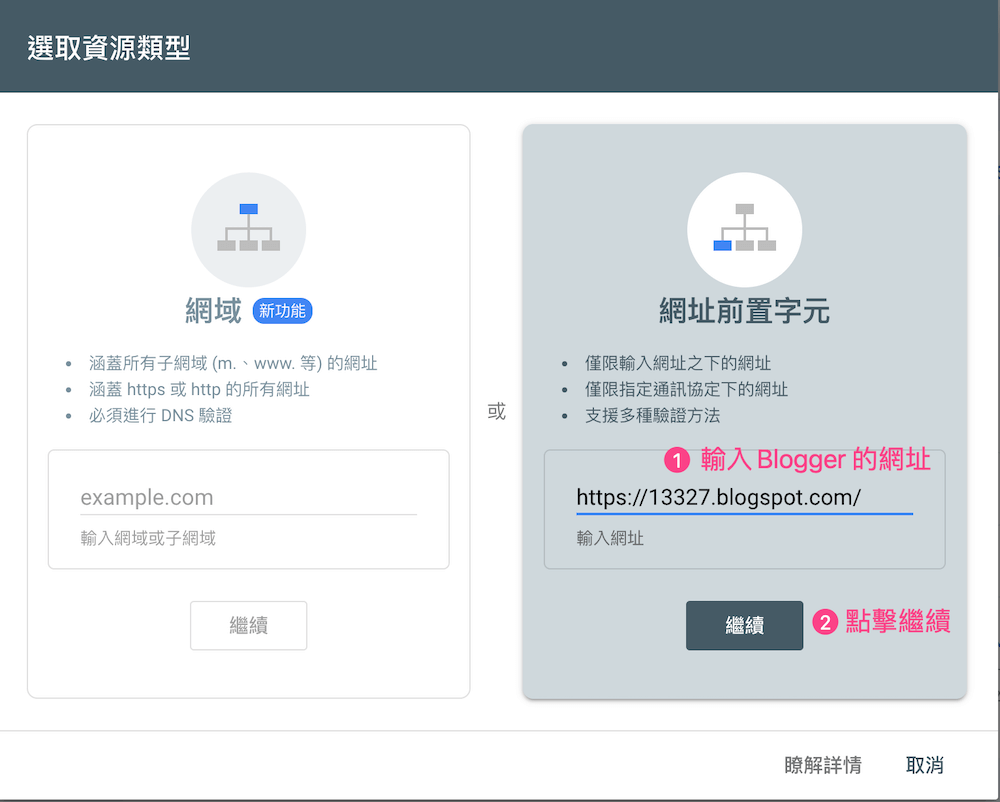Click the 選取資源類型 dialog title

click(x=109, y=48)
